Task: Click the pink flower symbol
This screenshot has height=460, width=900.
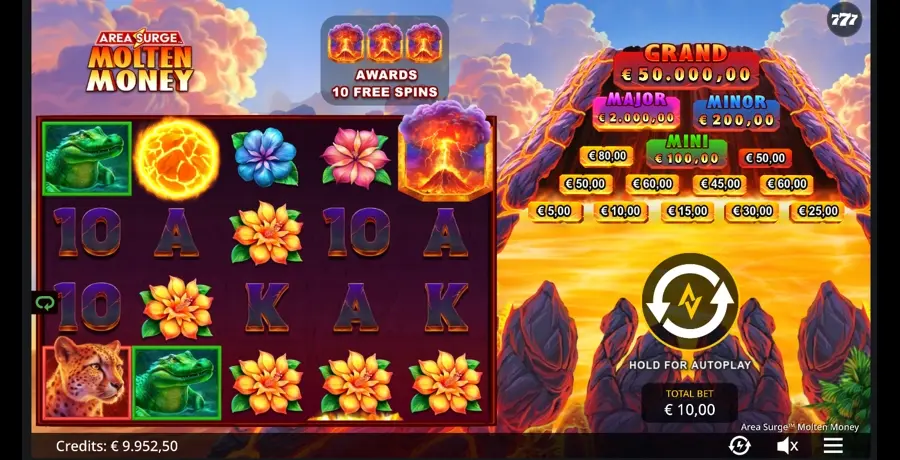Action: coord(356,157)
